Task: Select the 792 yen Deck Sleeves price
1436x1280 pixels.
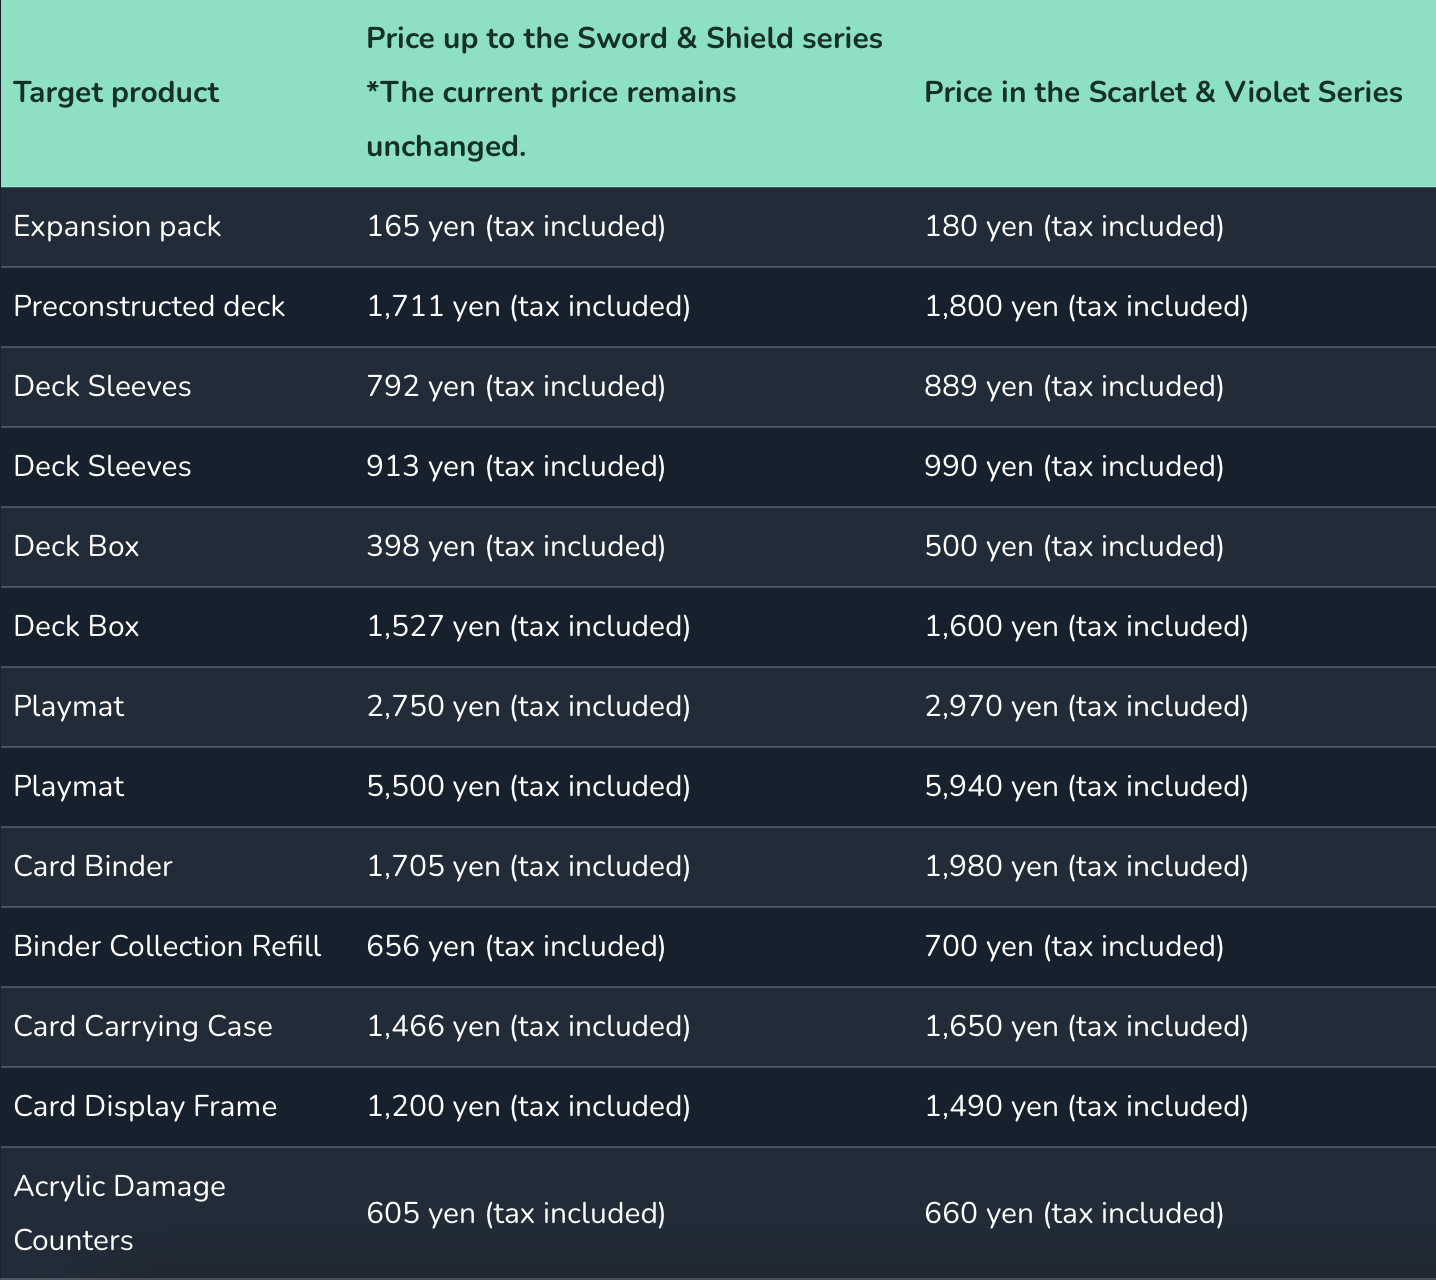Action: click(x=515, y=386)
